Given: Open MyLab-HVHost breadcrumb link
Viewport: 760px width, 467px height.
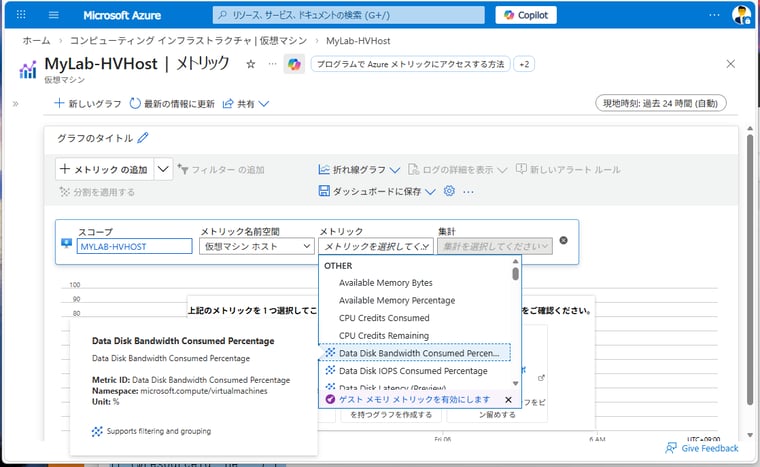Looking at the screenshot, I should [358, 41].
